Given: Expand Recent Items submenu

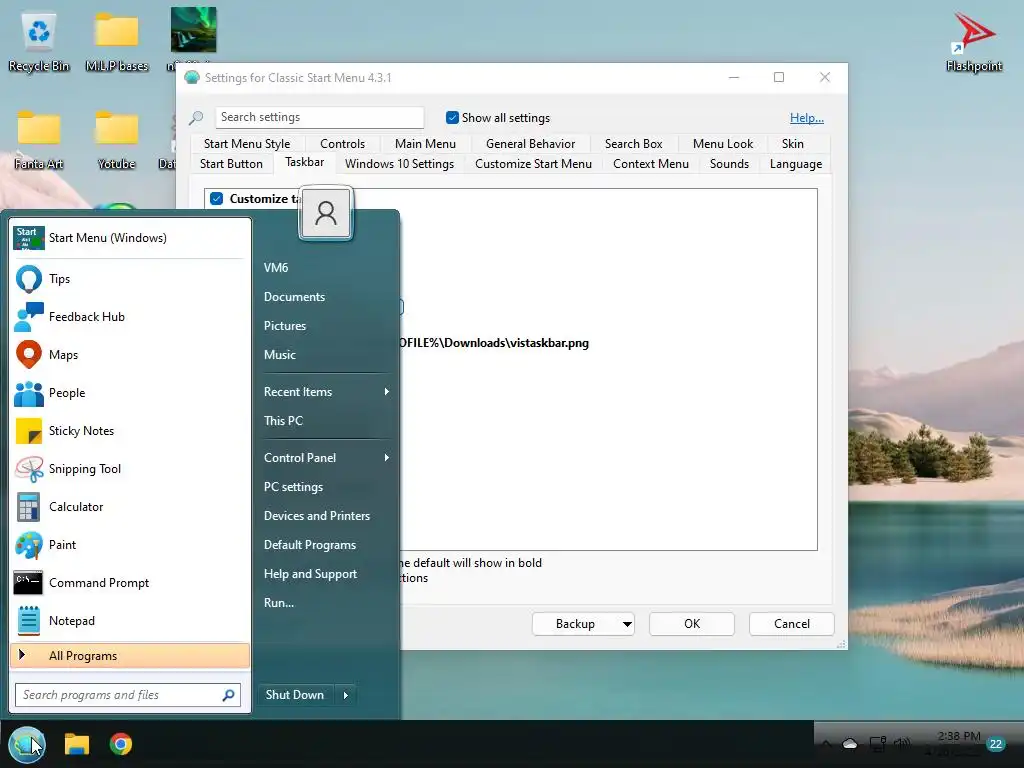Looking at the screenshot, I should coord(326,392).
